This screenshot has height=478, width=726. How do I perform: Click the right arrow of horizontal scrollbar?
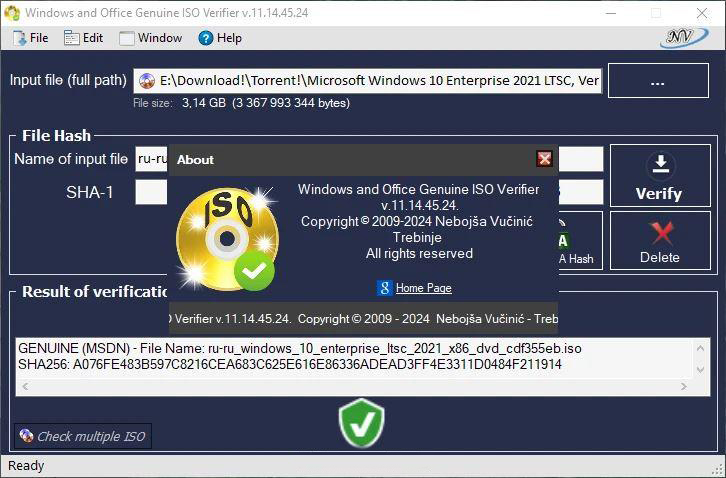(x=684, y=386)
